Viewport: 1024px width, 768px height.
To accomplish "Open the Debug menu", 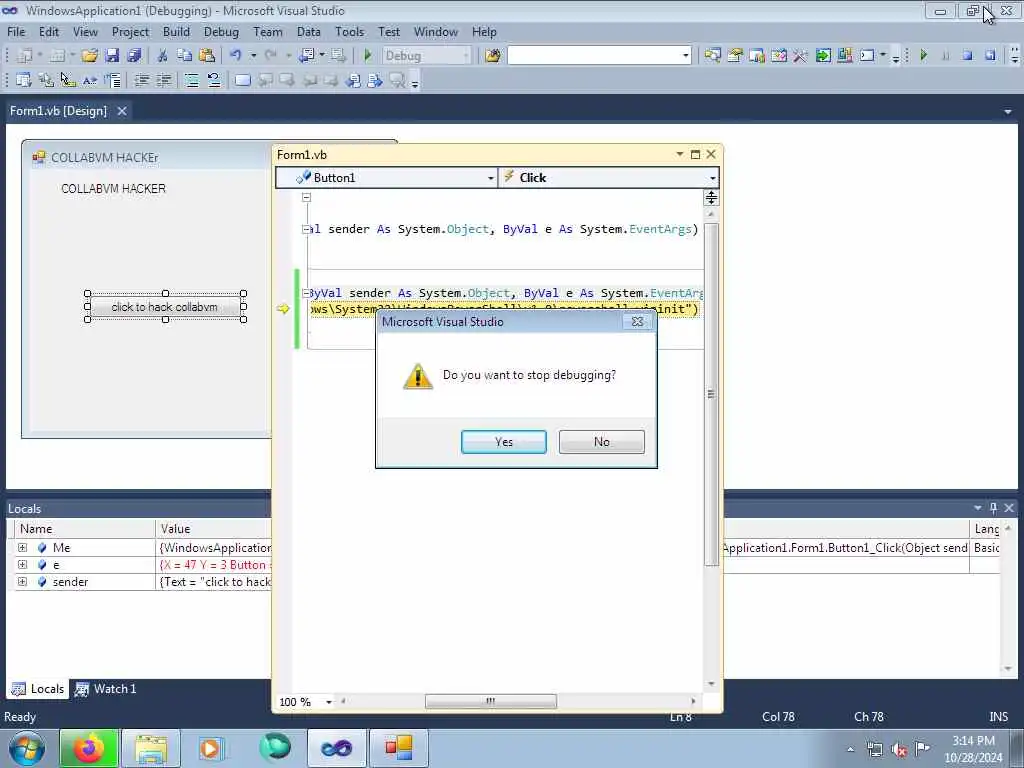I will coord(221,31).
